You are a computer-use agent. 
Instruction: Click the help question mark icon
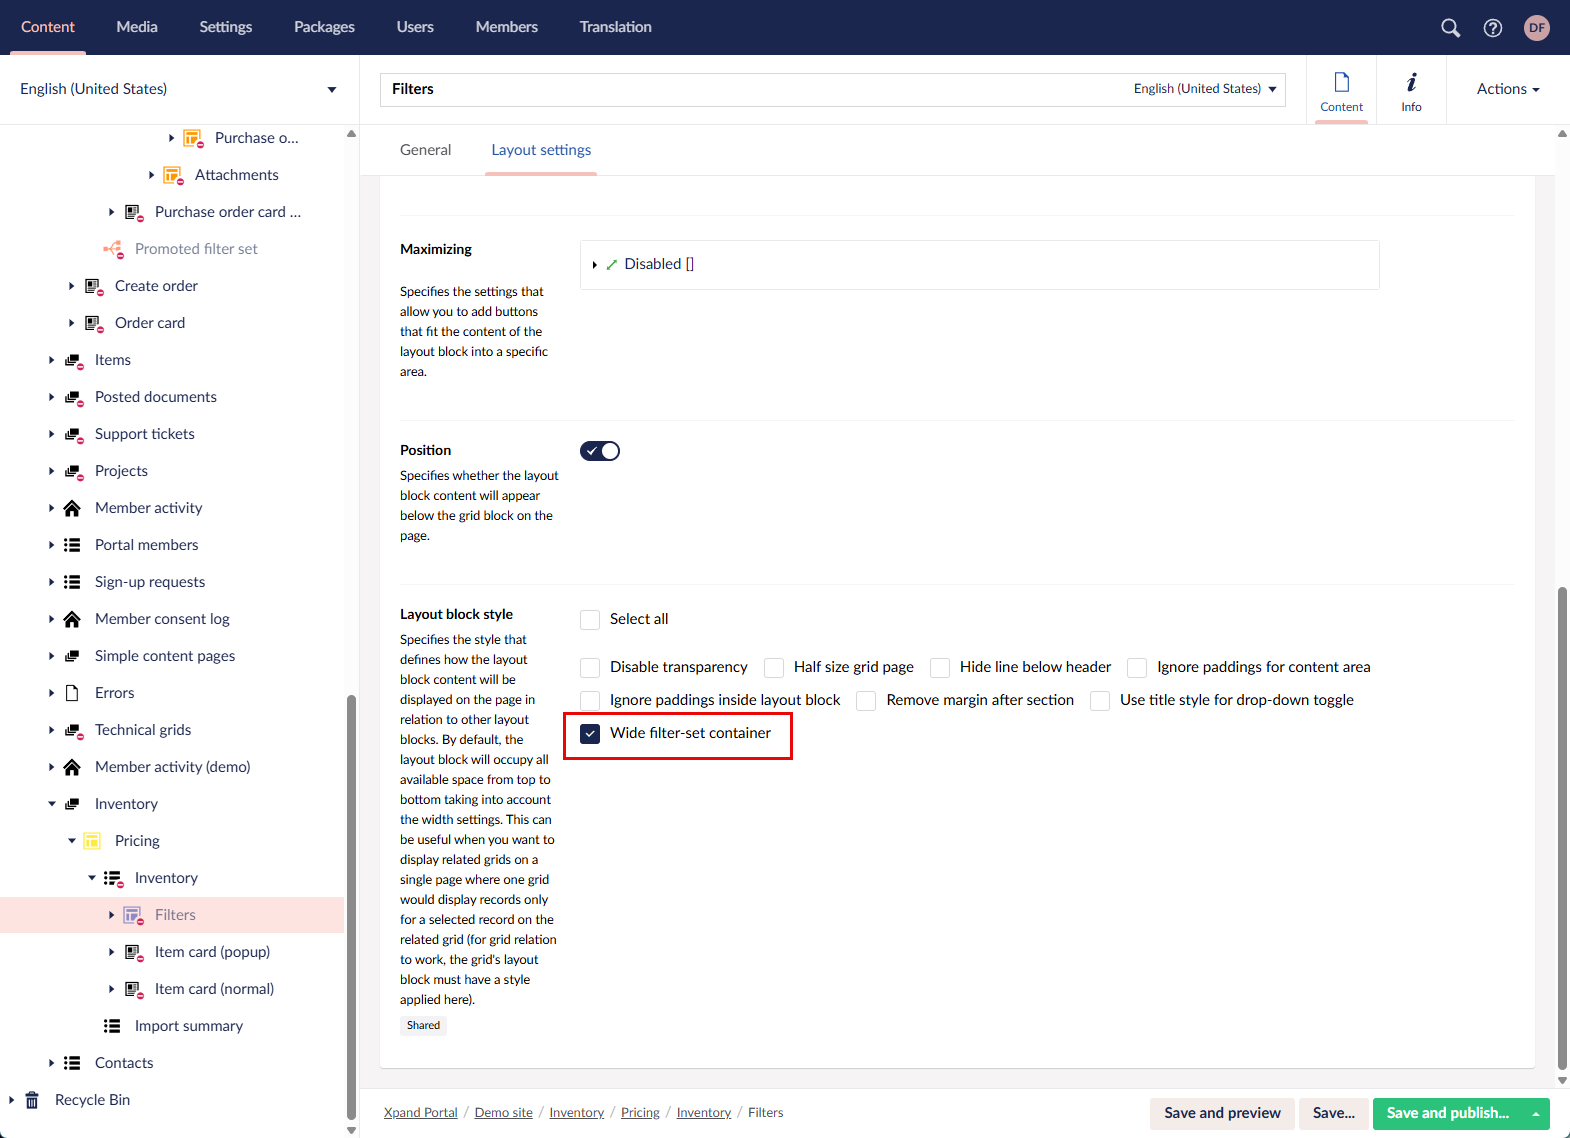[1493, 28]
